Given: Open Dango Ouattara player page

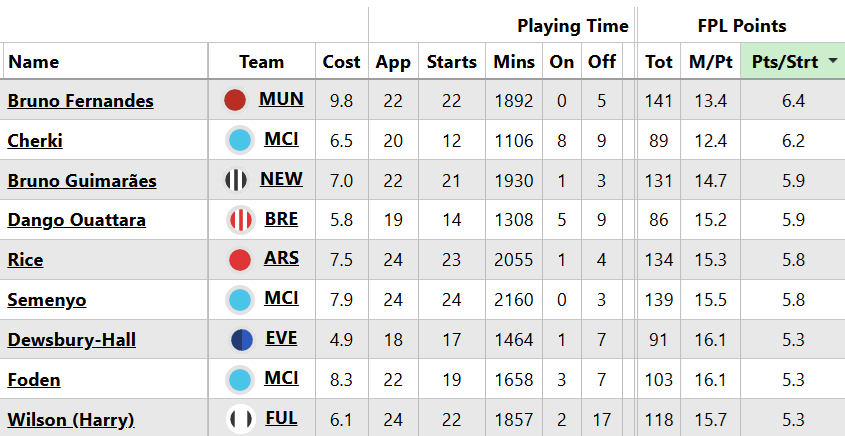Looking at the screenshot, I should coord(76,220).
